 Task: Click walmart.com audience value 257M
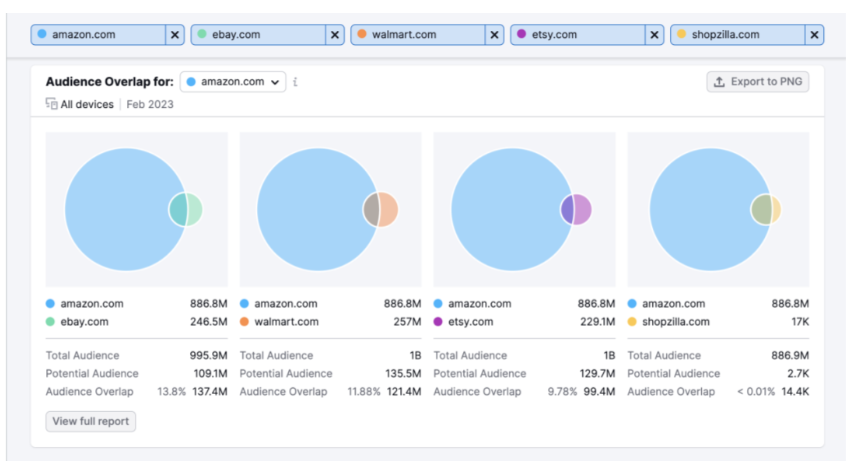pos(407,322)
